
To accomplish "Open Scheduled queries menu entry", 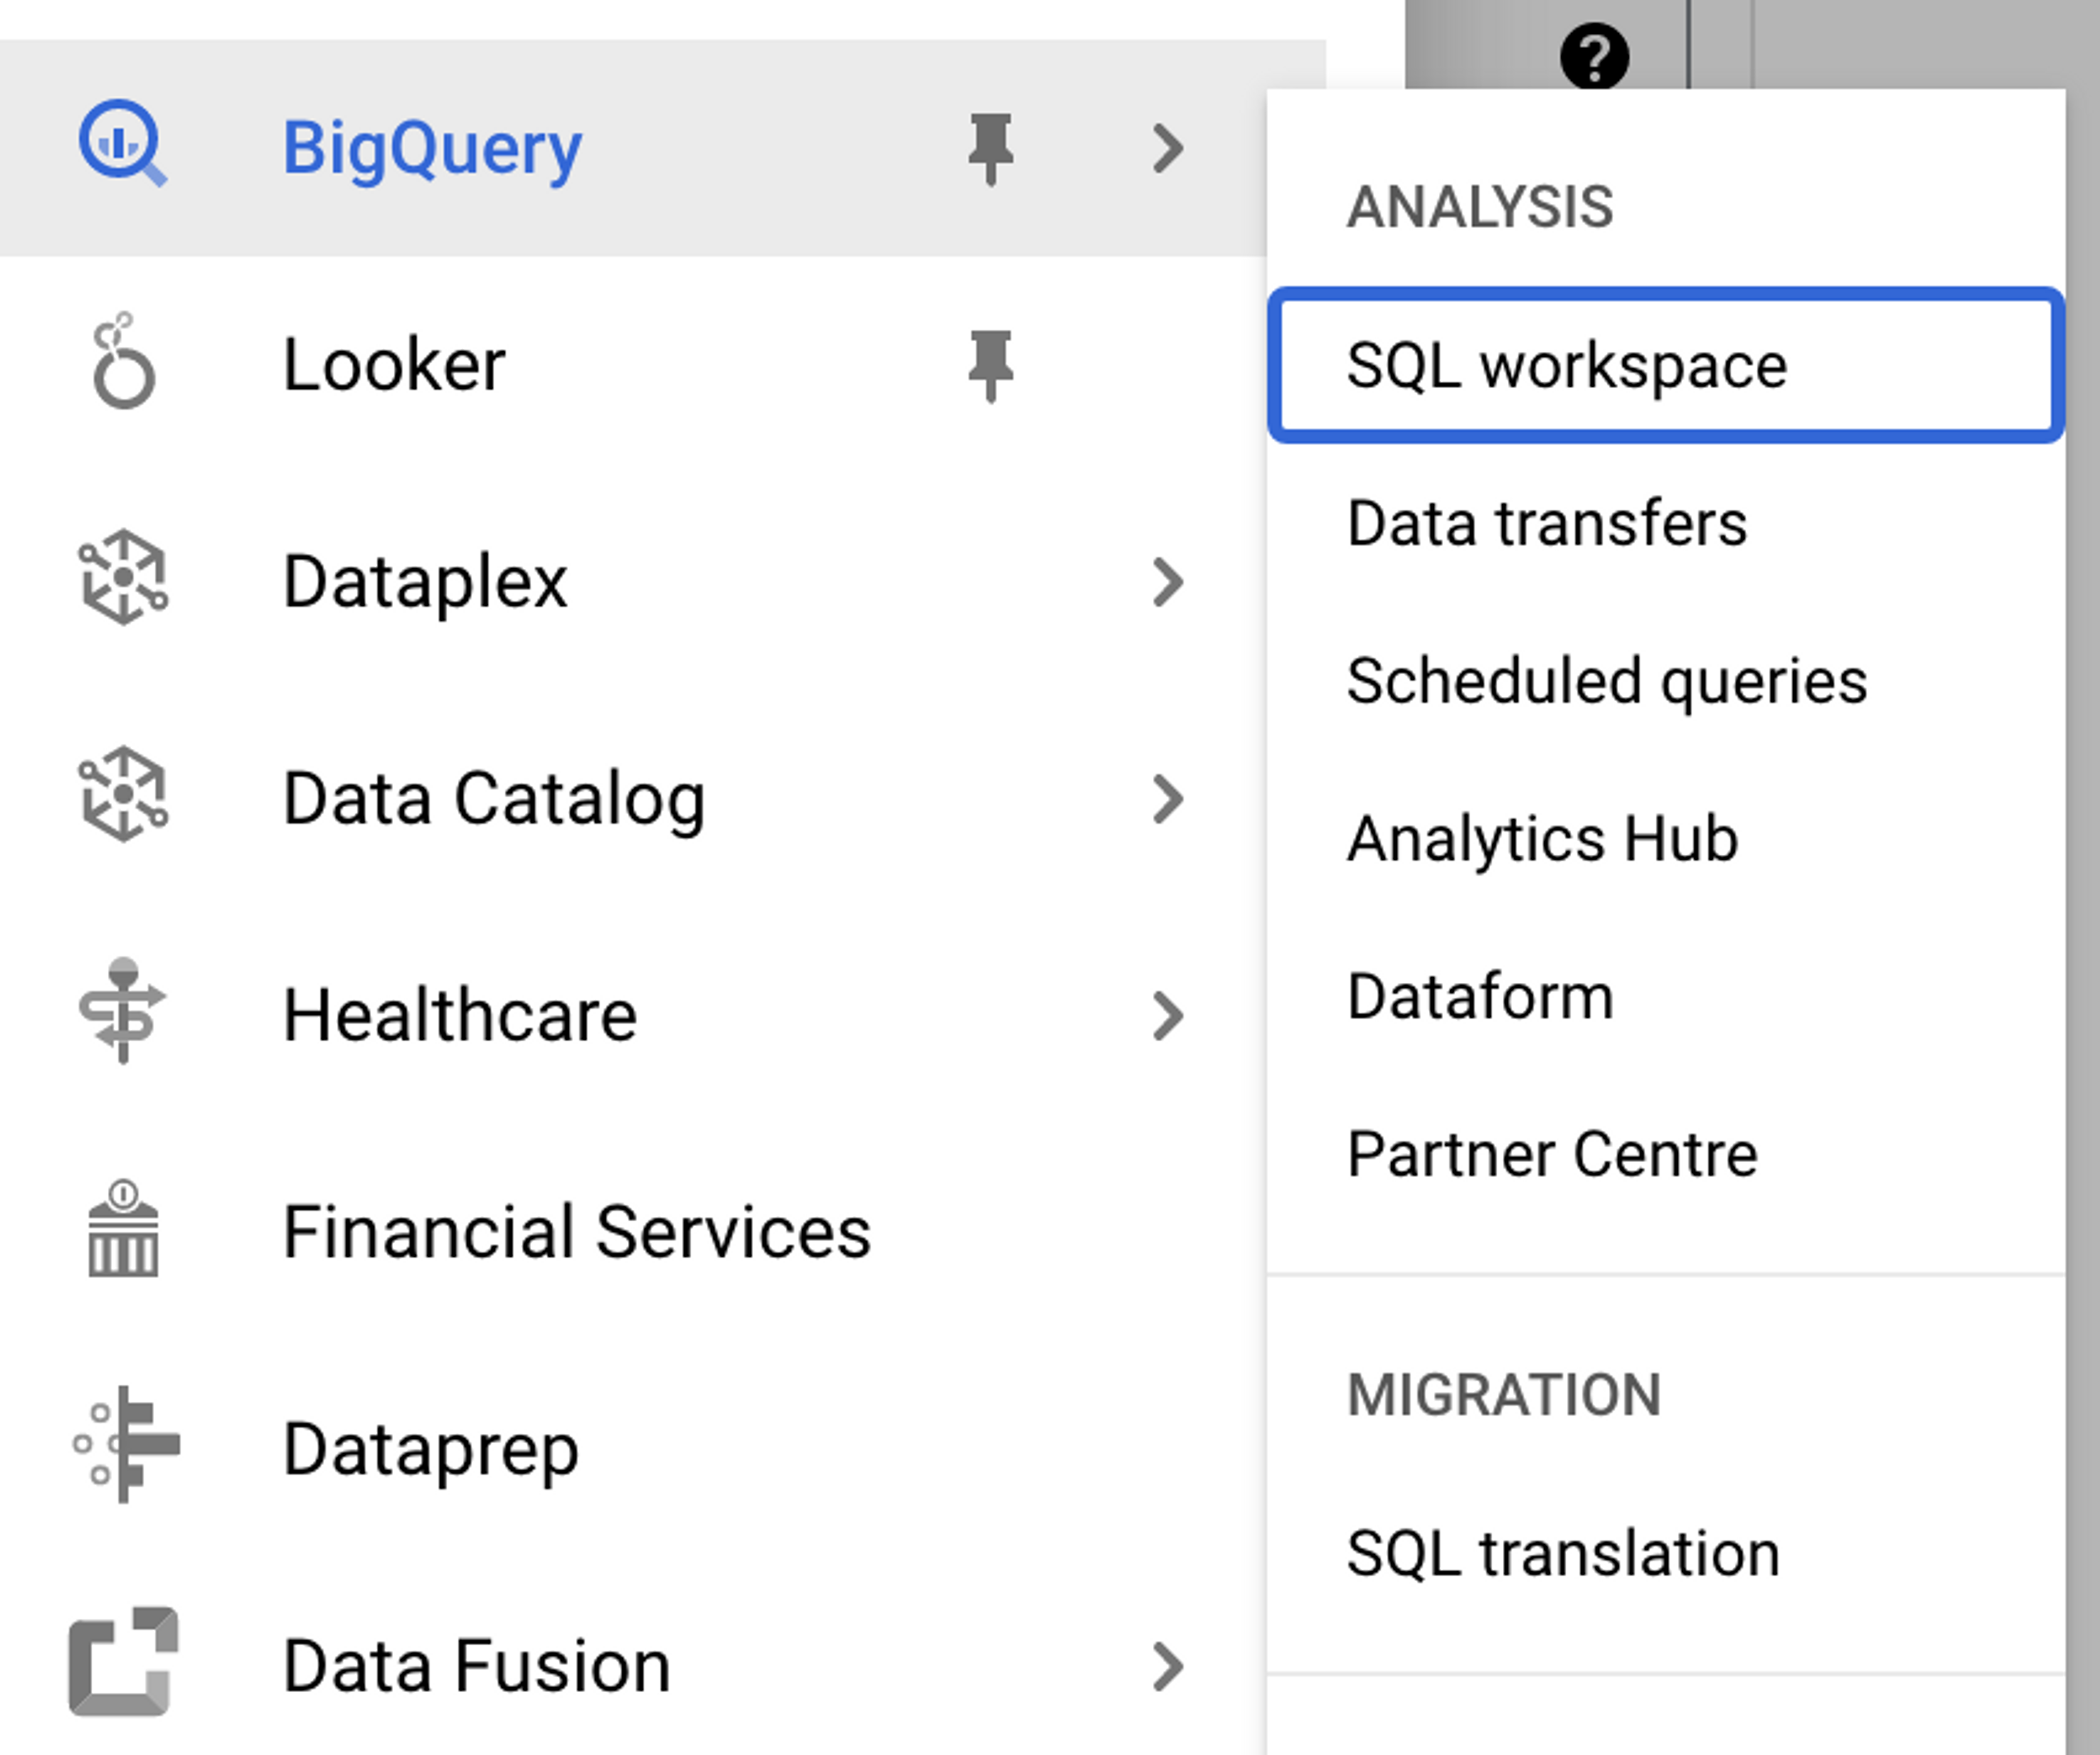I will 1666,681.
